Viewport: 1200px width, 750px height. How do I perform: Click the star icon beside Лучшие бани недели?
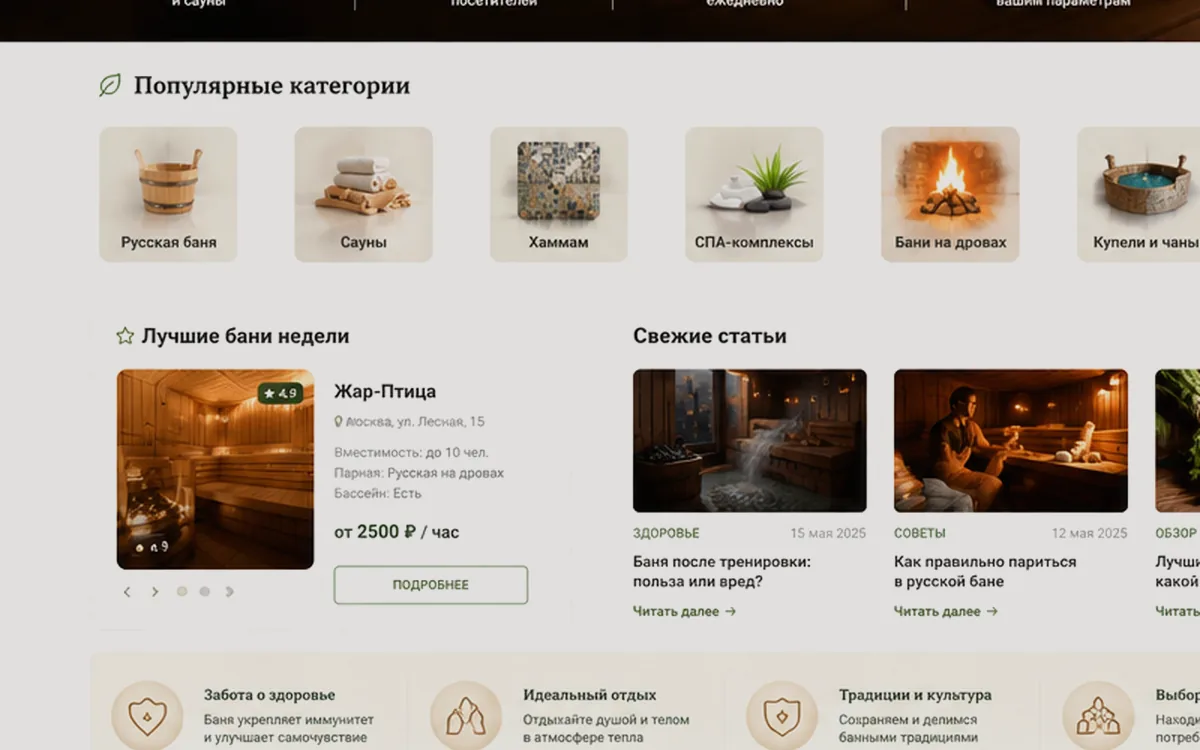point(125,336)
